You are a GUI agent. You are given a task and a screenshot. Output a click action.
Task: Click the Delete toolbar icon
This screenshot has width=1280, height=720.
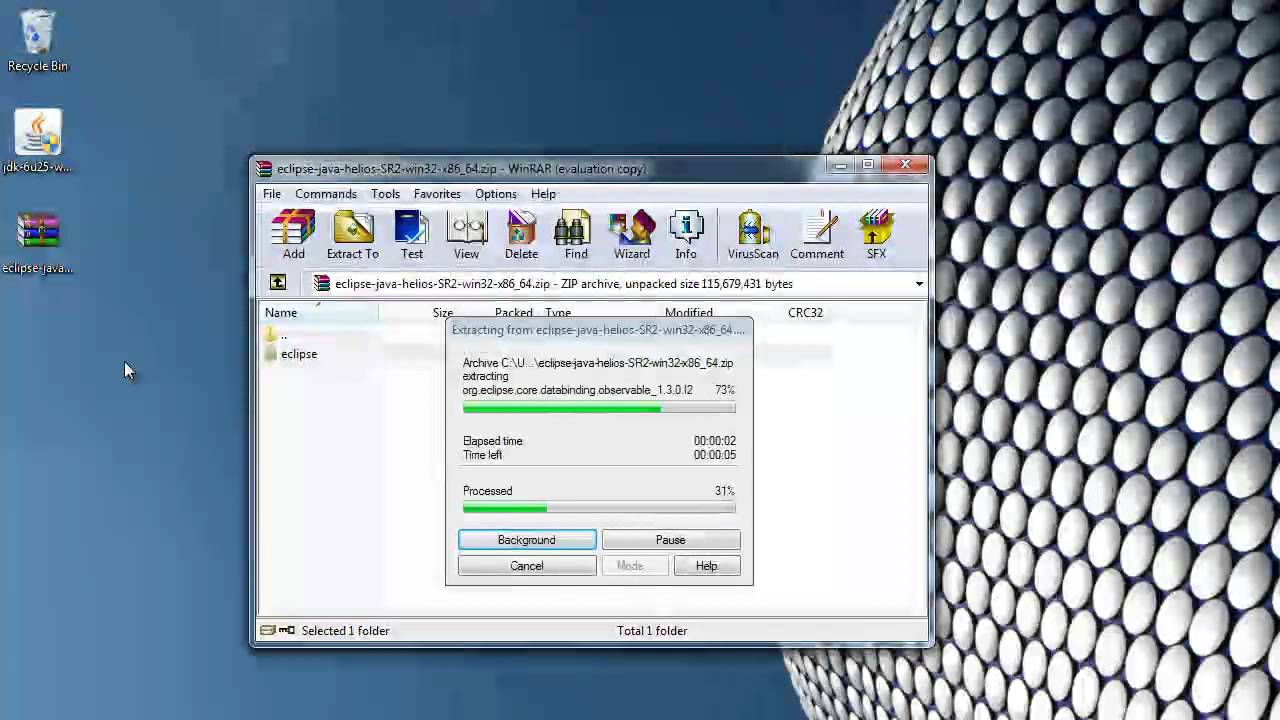click(521, 235)
